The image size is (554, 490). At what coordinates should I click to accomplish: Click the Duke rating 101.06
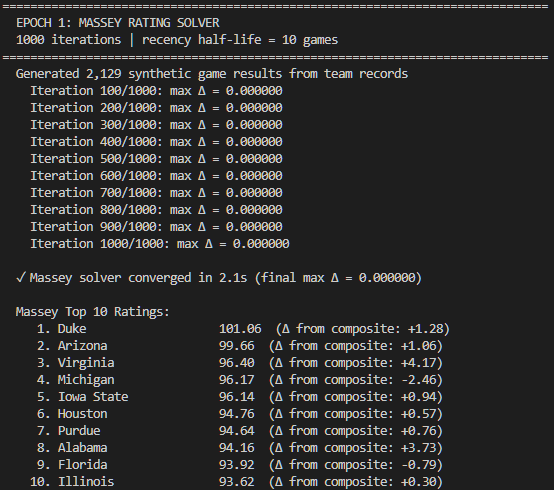click(240, 329)
